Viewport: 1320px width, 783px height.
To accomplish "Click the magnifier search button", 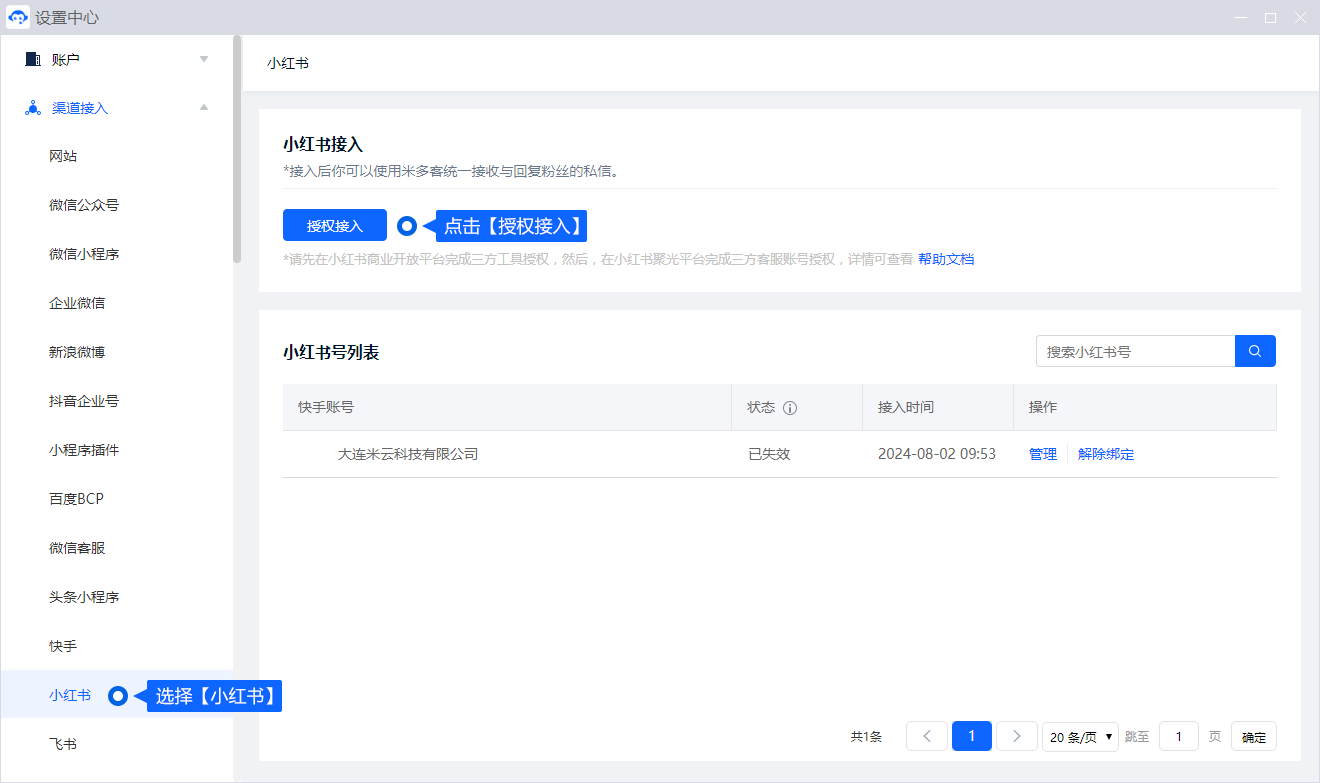I will coord(1255,351).
